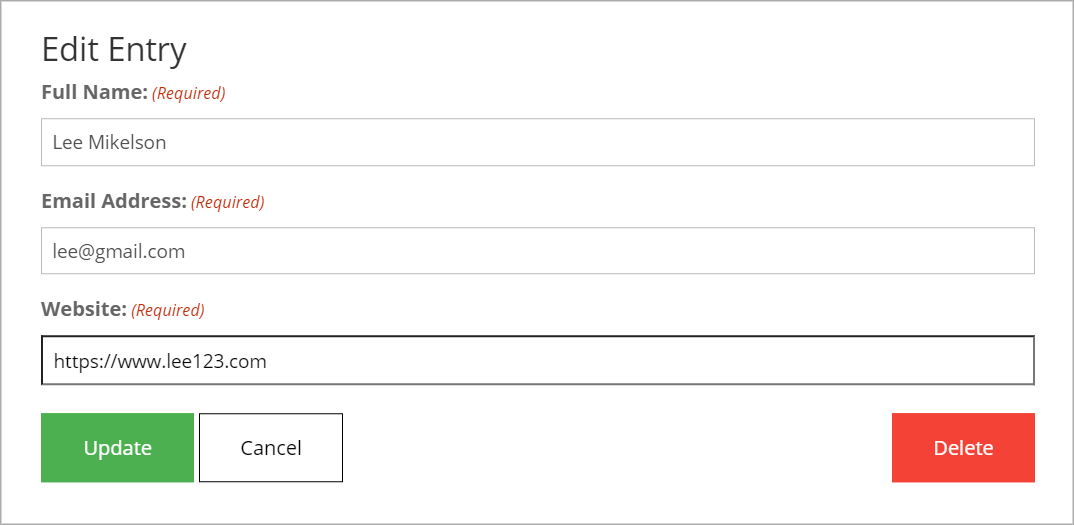Click "(Required)" next to Full Name

[189, 93]
